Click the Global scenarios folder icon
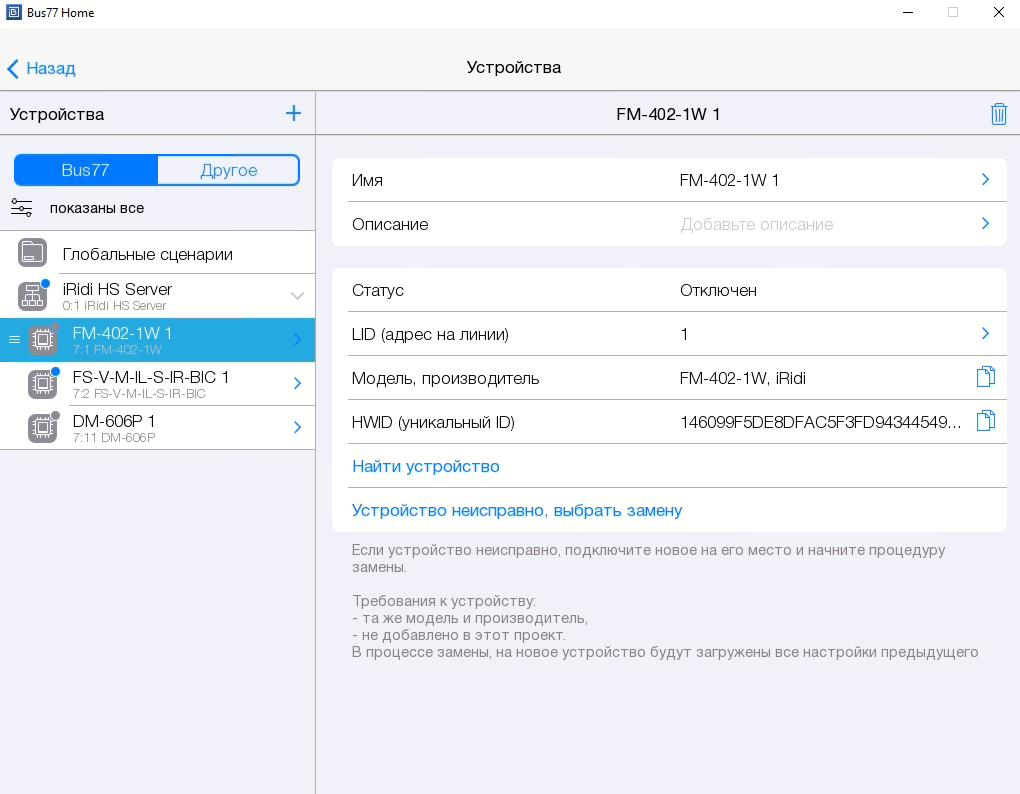1020x794 pixels. pos(33,253)
